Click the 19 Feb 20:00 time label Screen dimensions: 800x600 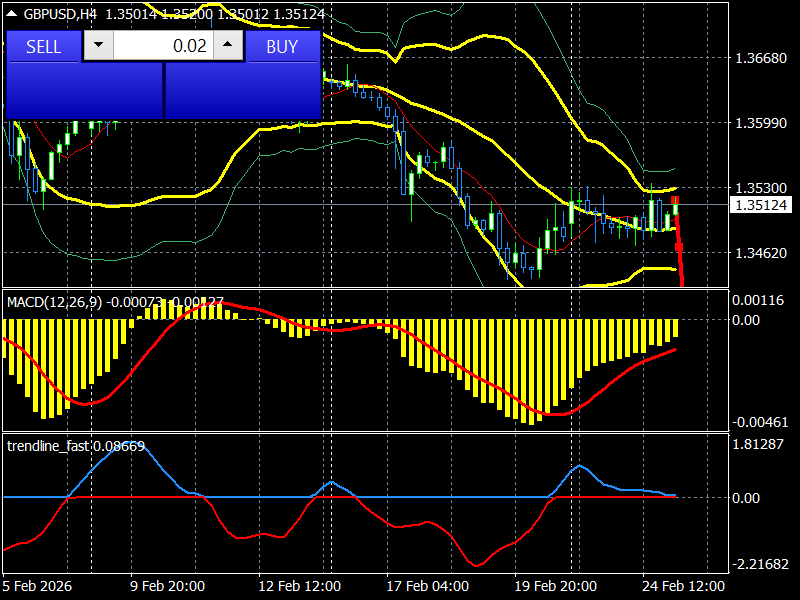click(x=556, y=586)
